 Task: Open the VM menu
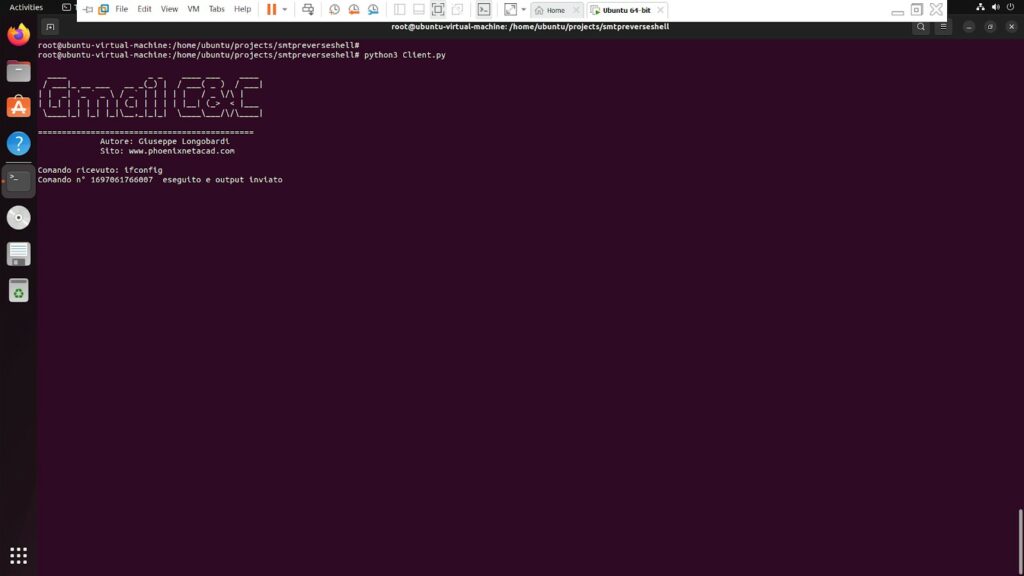point(193,9)
